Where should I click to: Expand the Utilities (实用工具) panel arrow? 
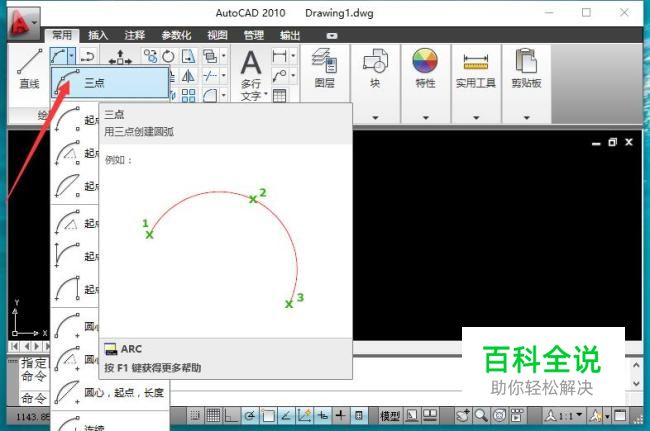click(476, 118)
